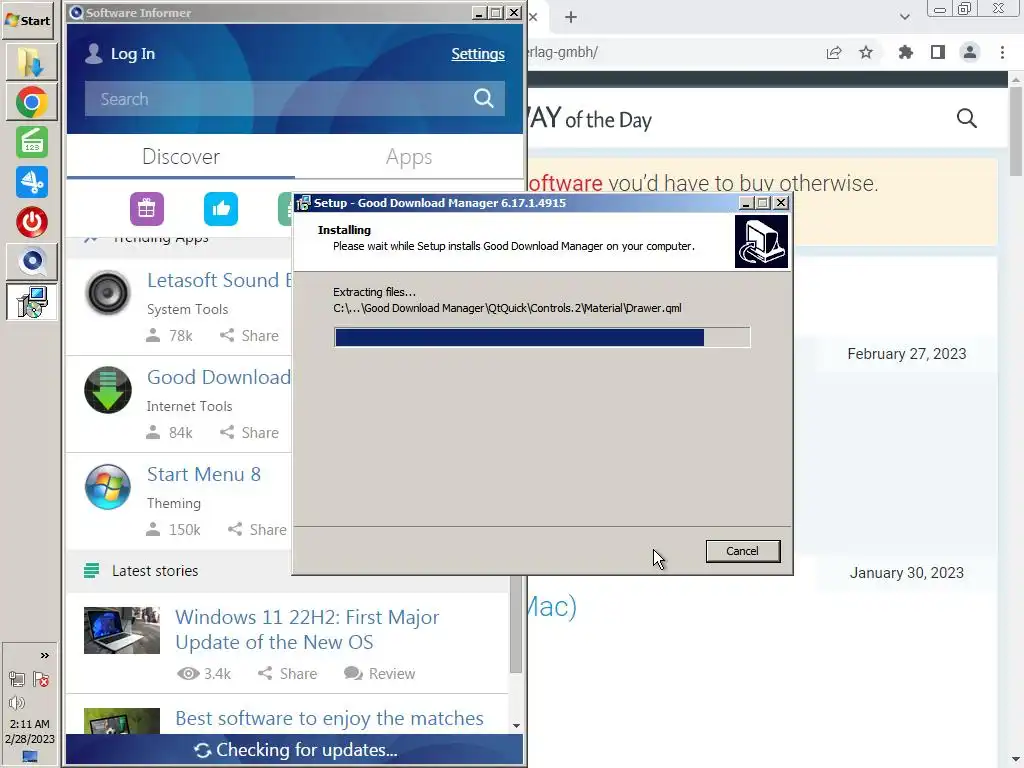
Task: Open the Letasoft Sound Booster app entry
Action: pos(219,280)
